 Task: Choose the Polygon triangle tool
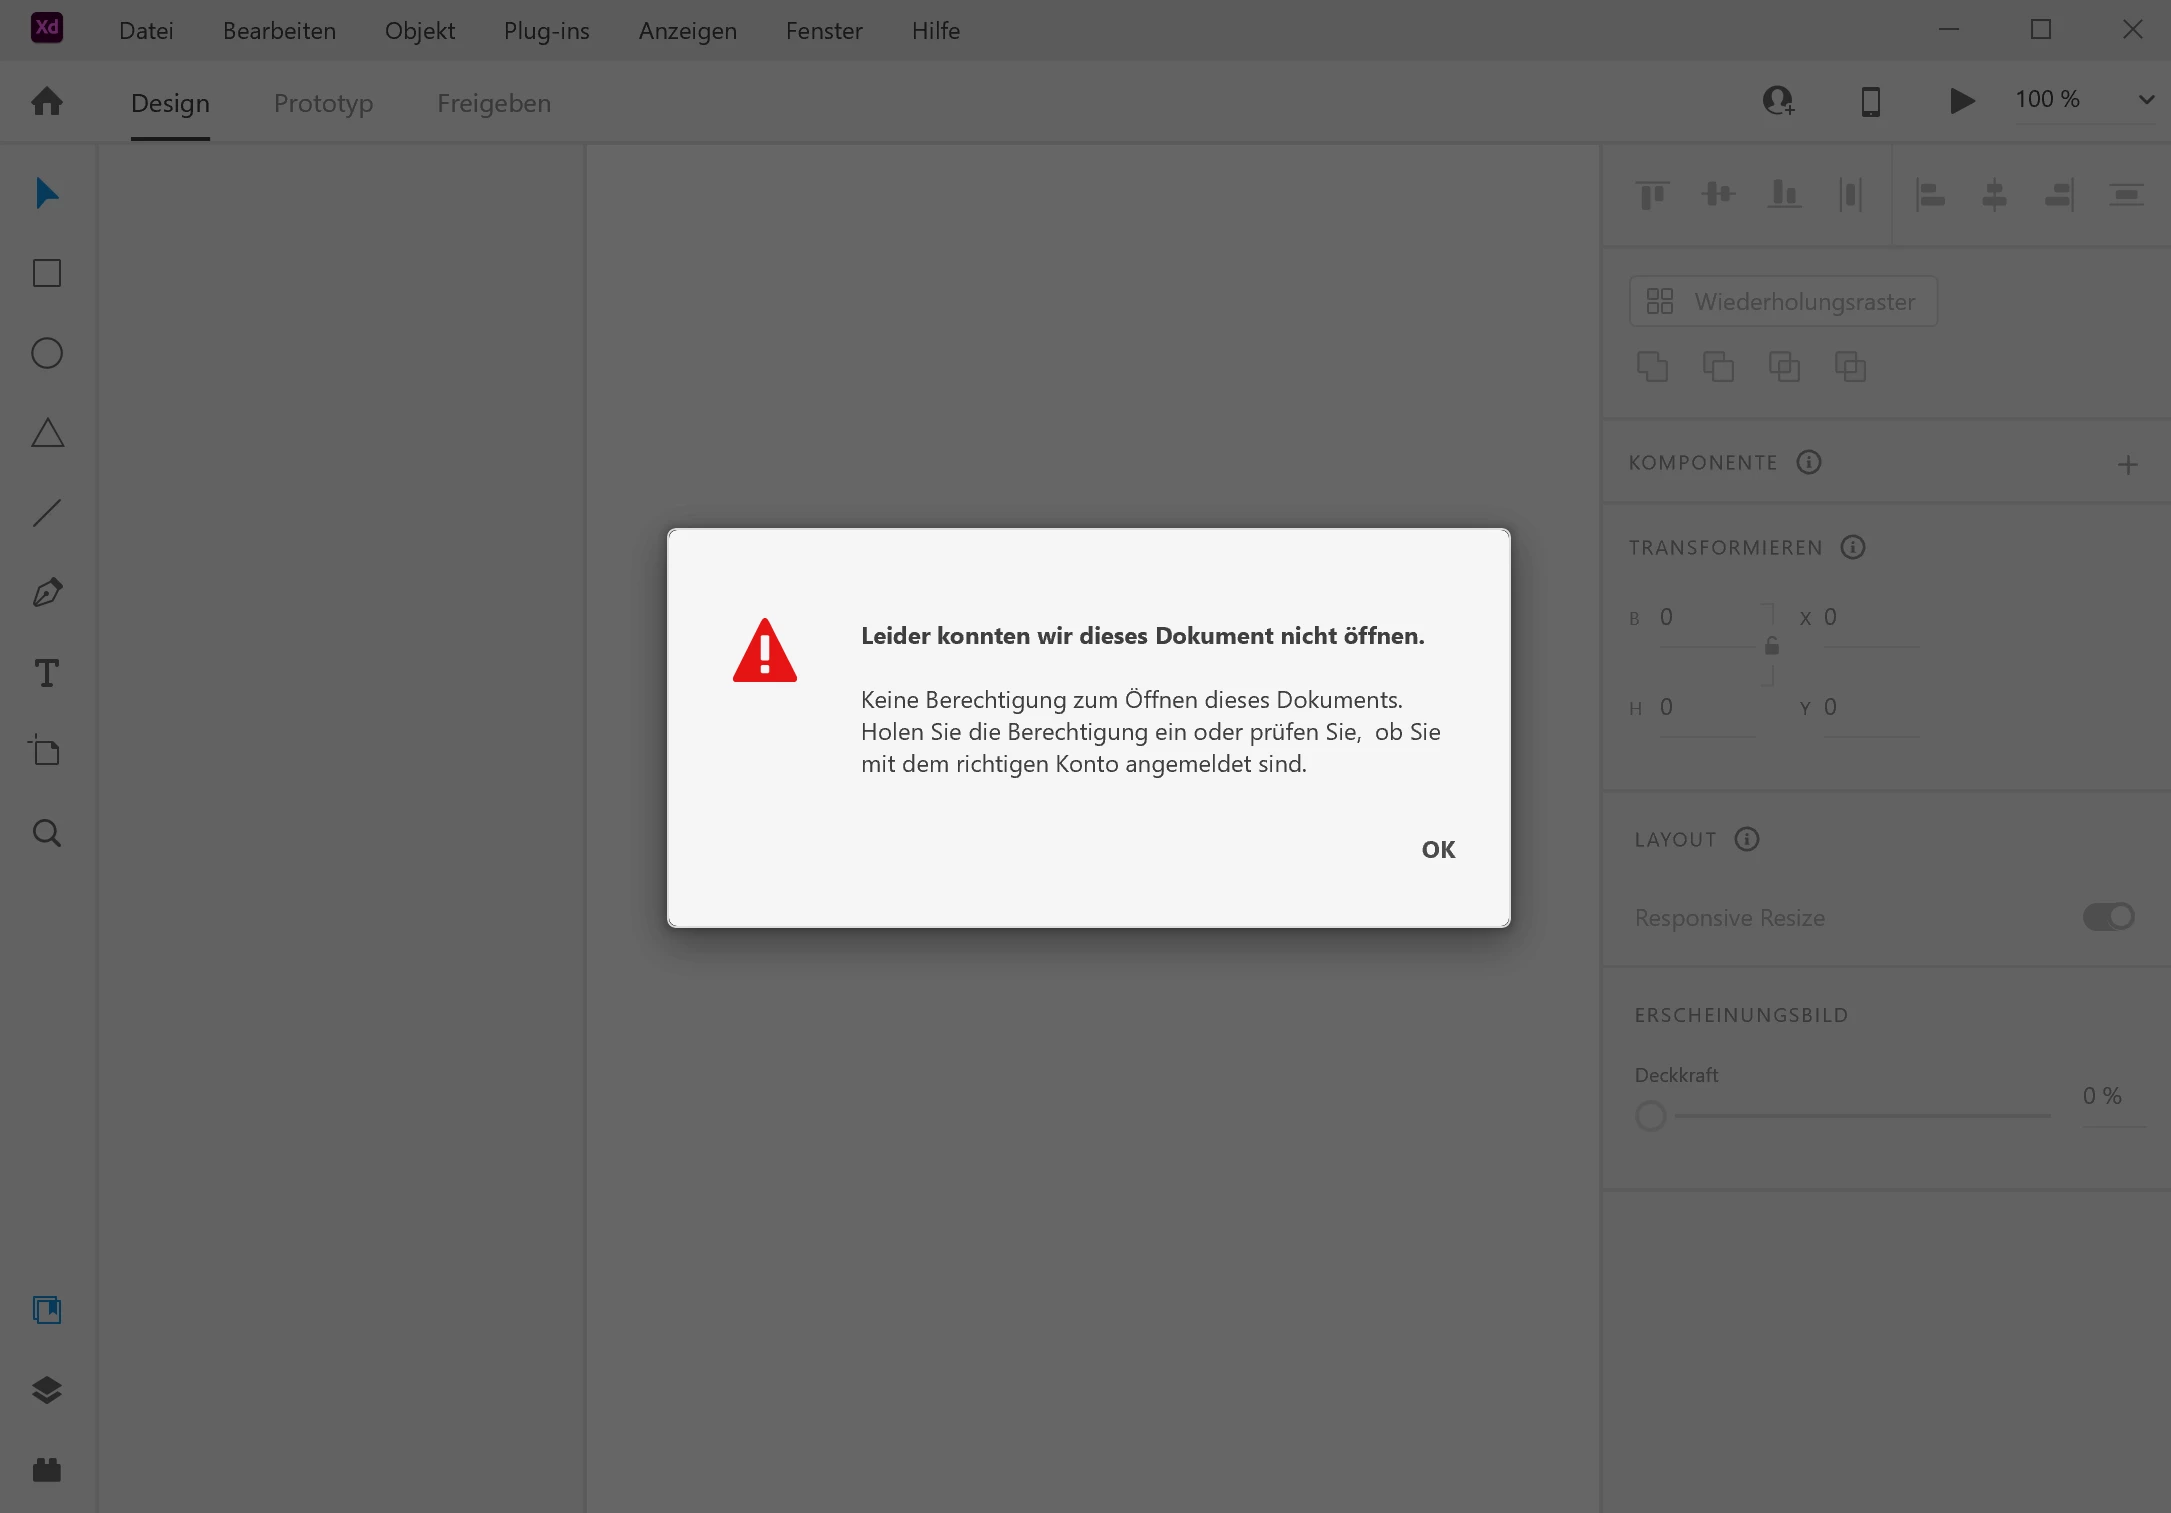pos(47,433)
